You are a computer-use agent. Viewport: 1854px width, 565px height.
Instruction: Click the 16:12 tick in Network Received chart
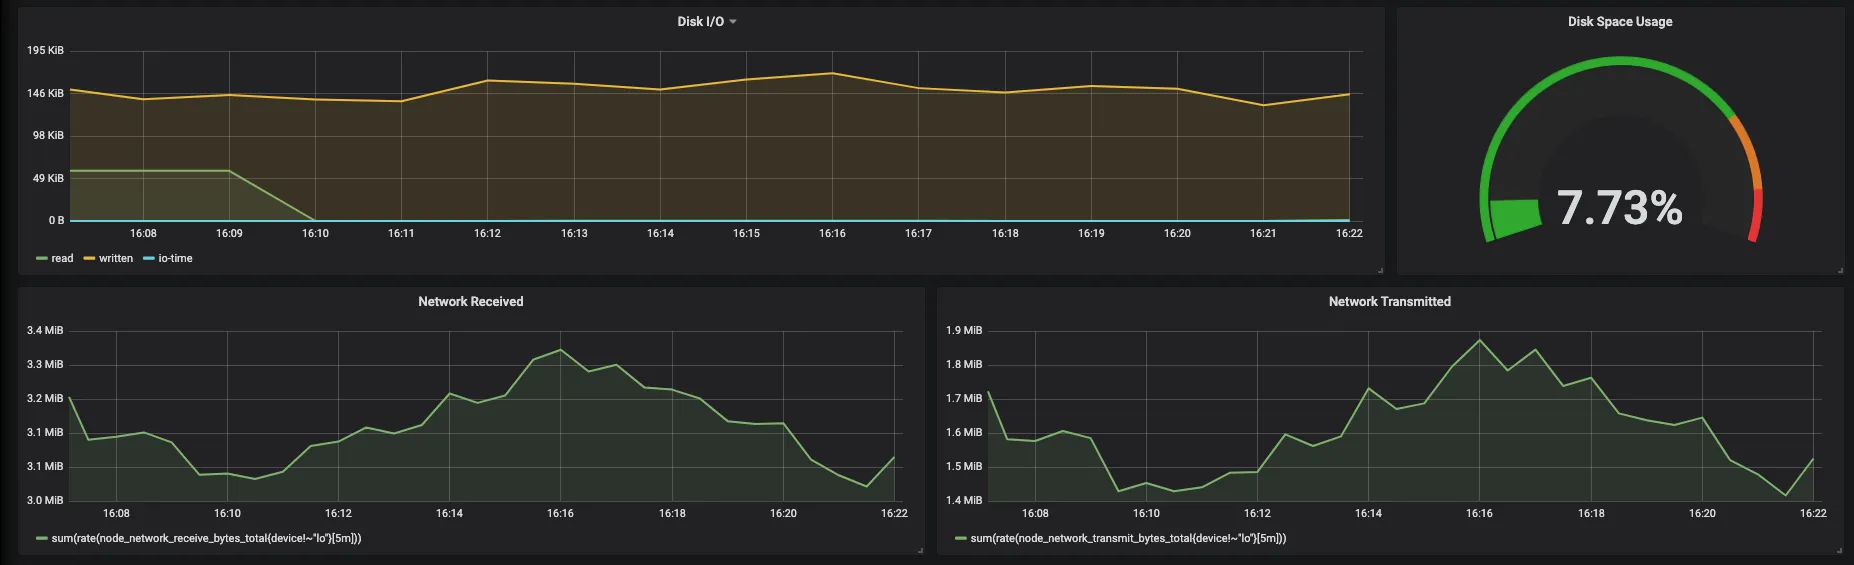338,513
